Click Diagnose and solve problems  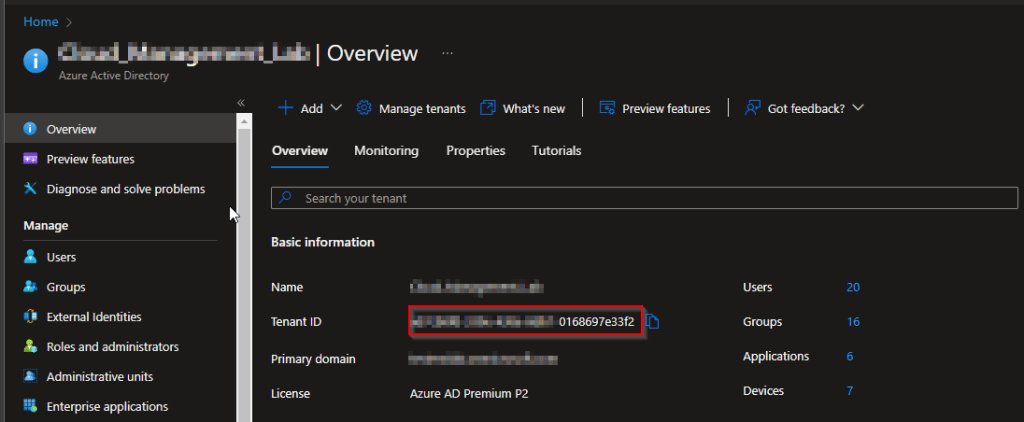125,189
